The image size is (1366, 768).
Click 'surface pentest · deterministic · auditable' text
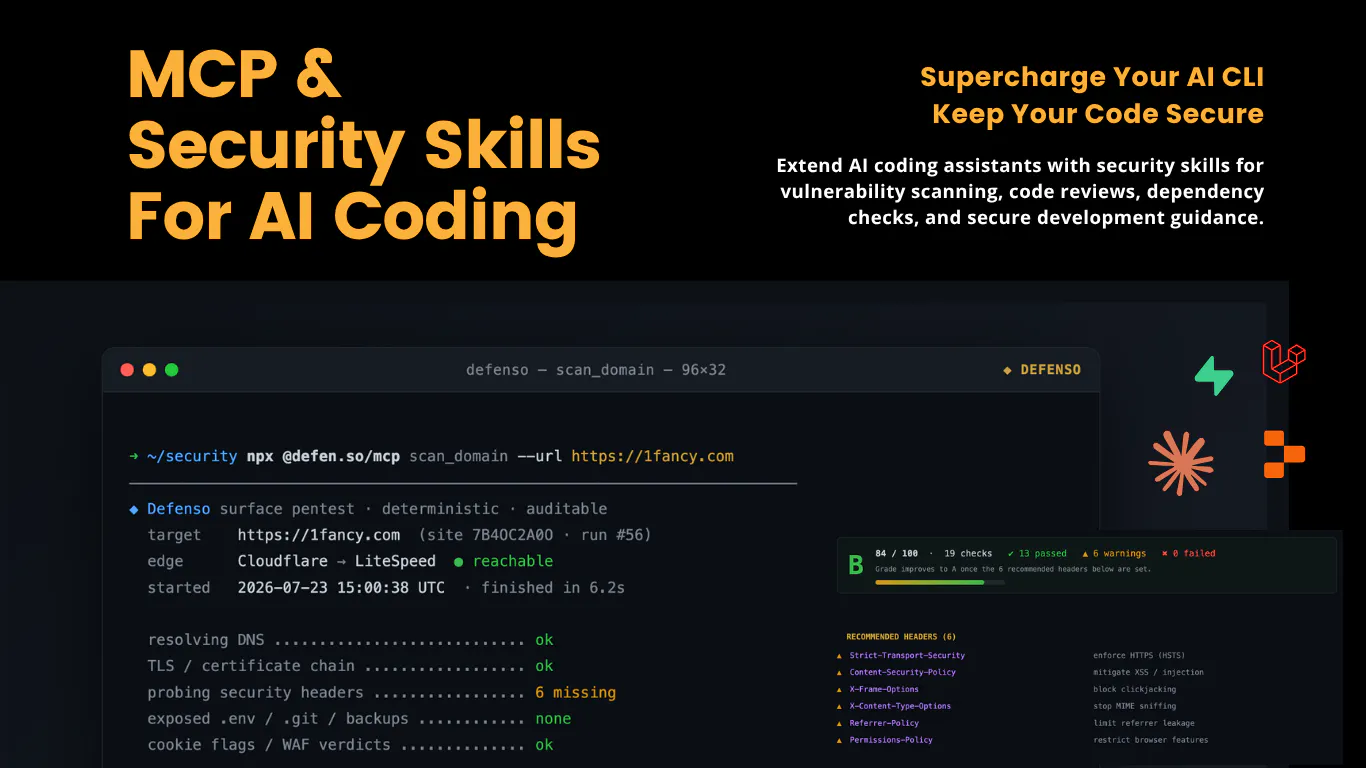[x=413, y=509]
